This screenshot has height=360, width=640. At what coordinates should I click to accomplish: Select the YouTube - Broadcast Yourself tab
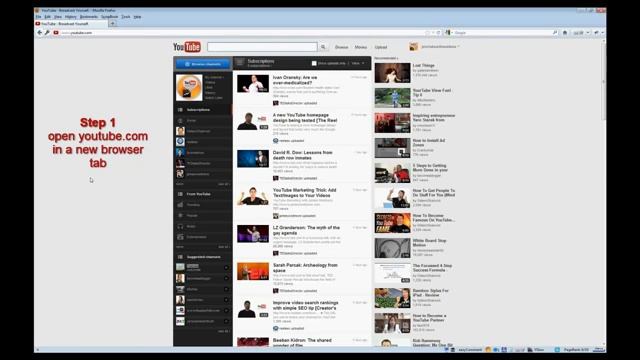(70, 24)
